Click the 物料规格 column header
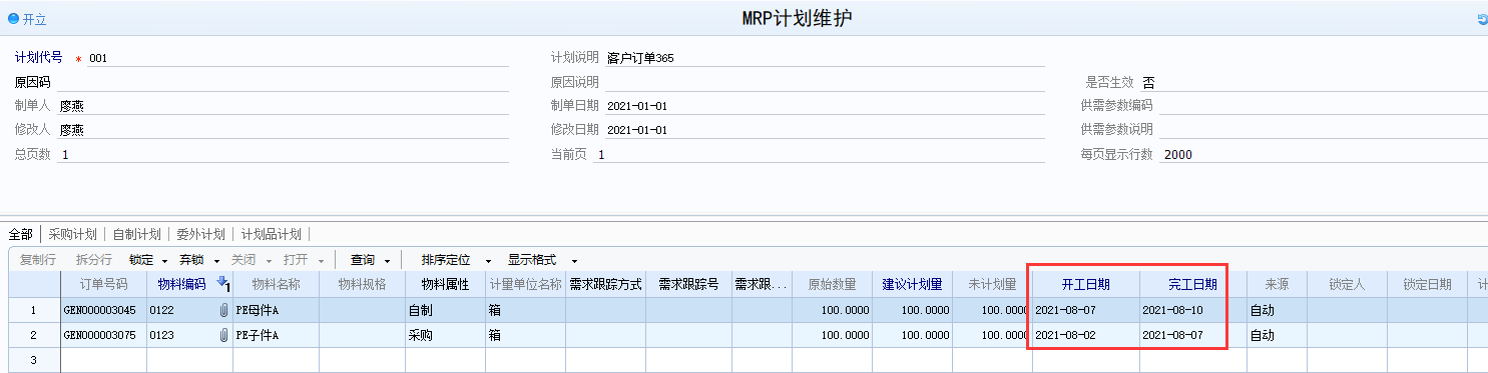This screenshot has height=373, width=1488. 362,284
